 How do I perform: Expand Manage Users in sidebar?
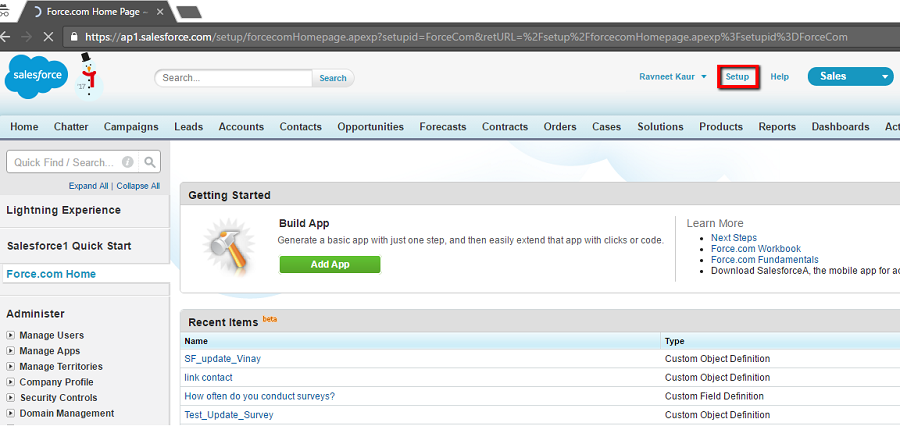pos(10,335)
